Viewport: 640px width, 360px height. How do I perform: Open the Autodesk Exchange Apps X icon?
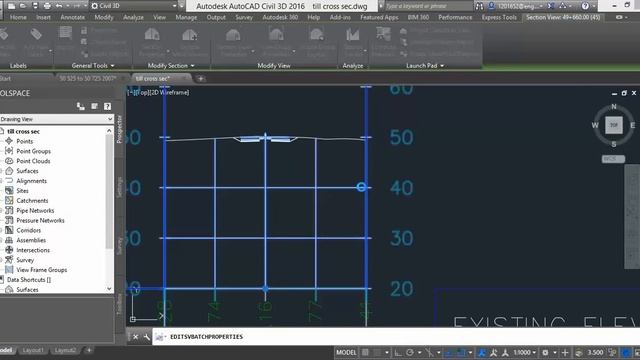pyautogui.click(x=551, y=6)
